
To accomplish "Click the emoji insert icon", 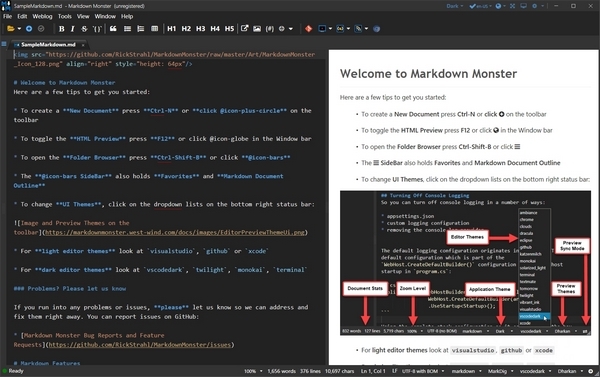I will pos(282,29).
